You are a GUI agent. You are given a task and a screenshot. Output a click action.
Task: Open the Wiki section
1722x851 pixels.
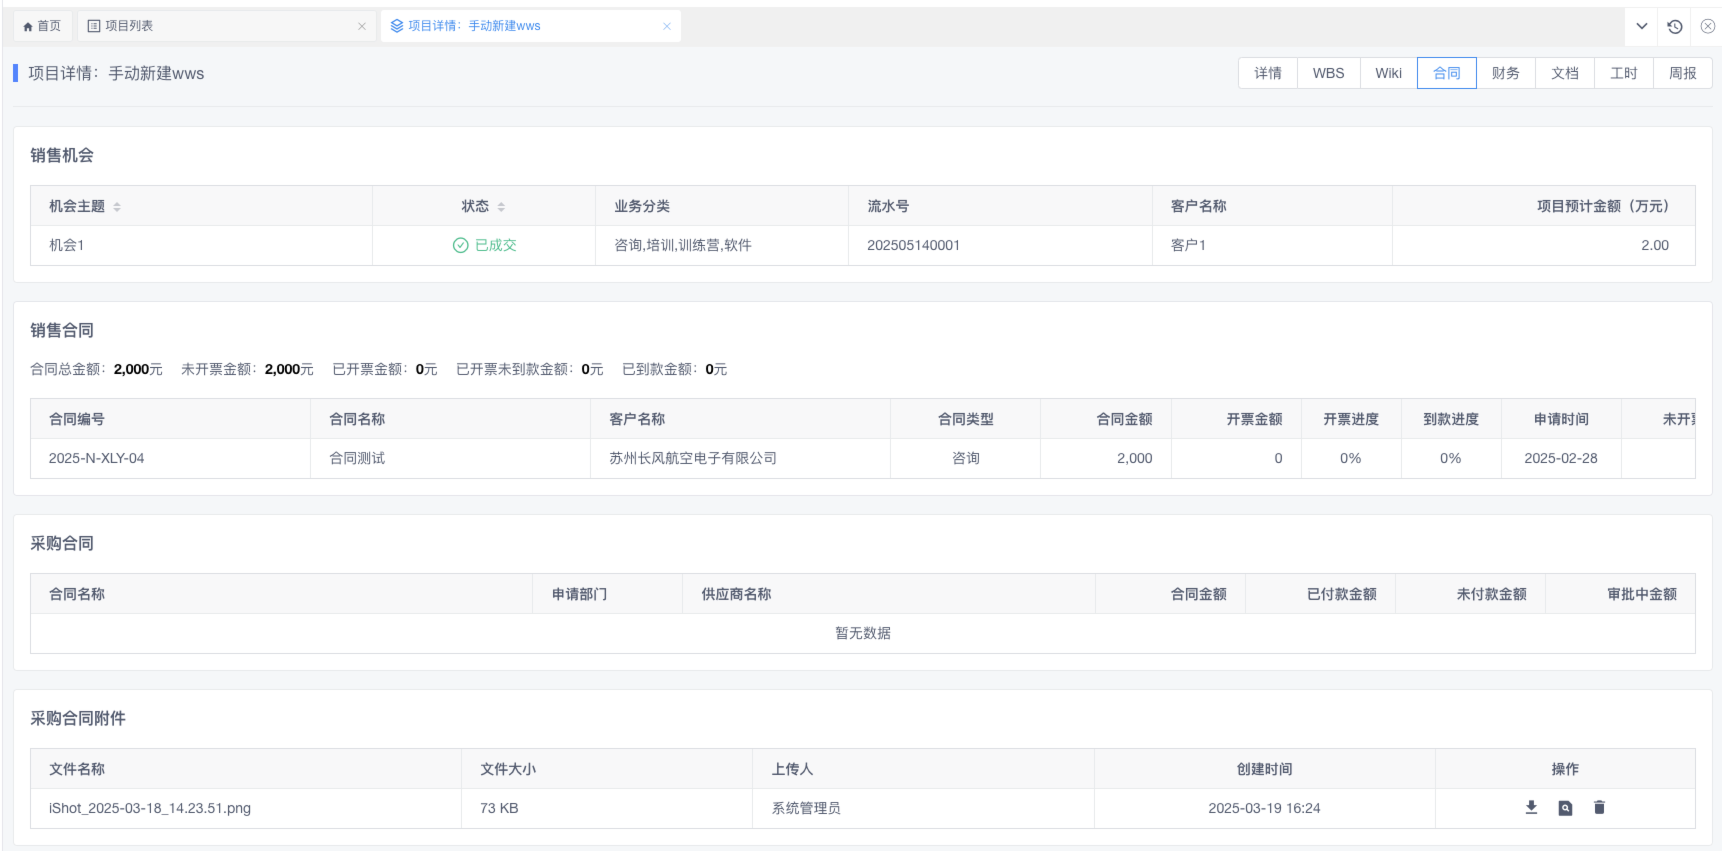(1388, 73)
